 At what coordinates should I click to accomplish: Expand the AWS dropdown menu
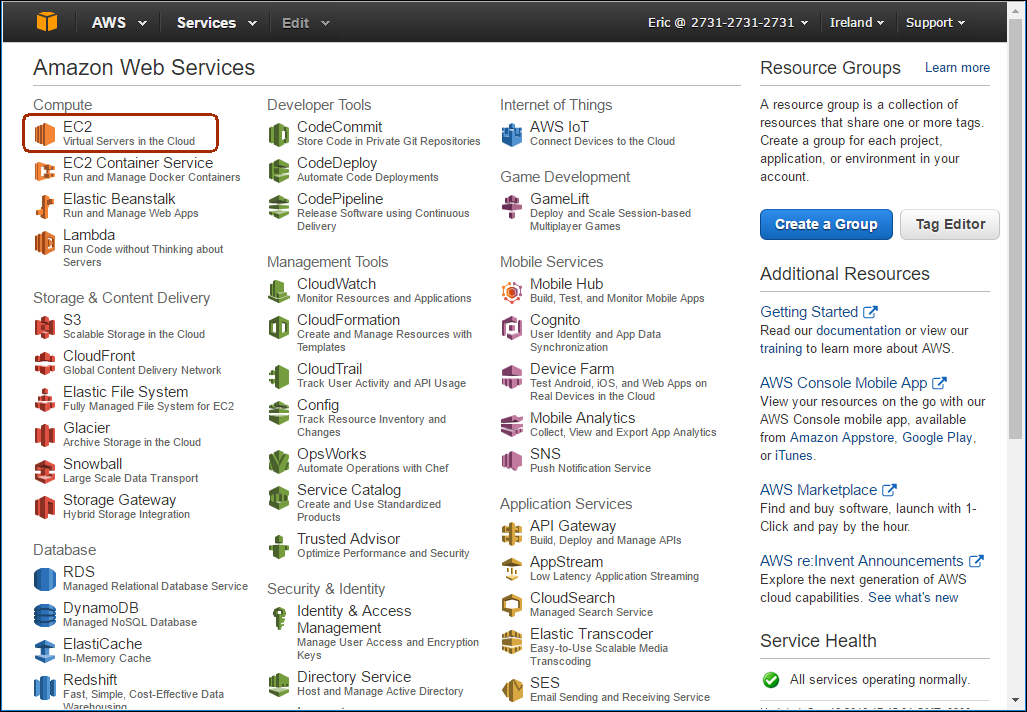(x=119, y=22)
